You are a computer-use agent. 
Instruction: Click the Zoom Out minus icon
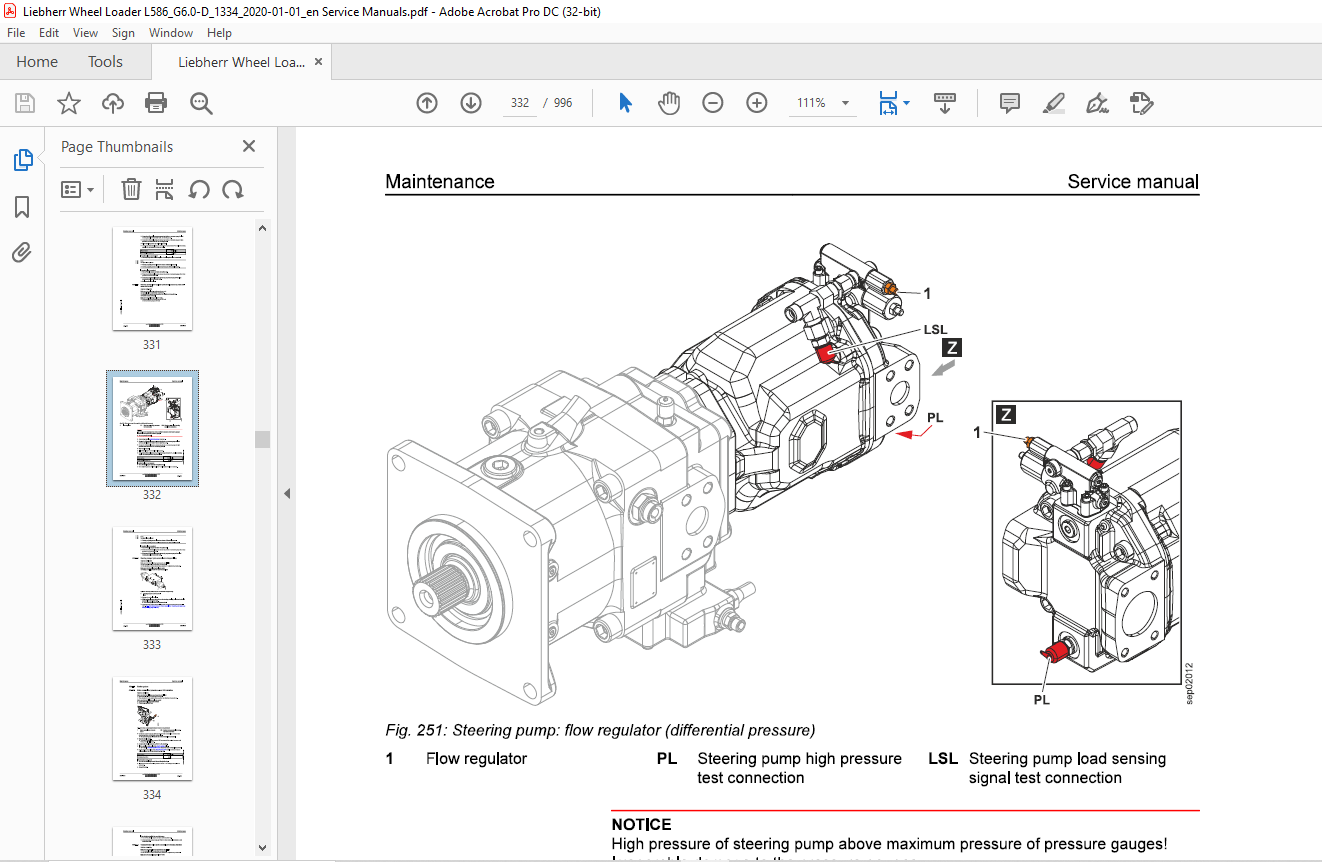[x=713, y=103]
